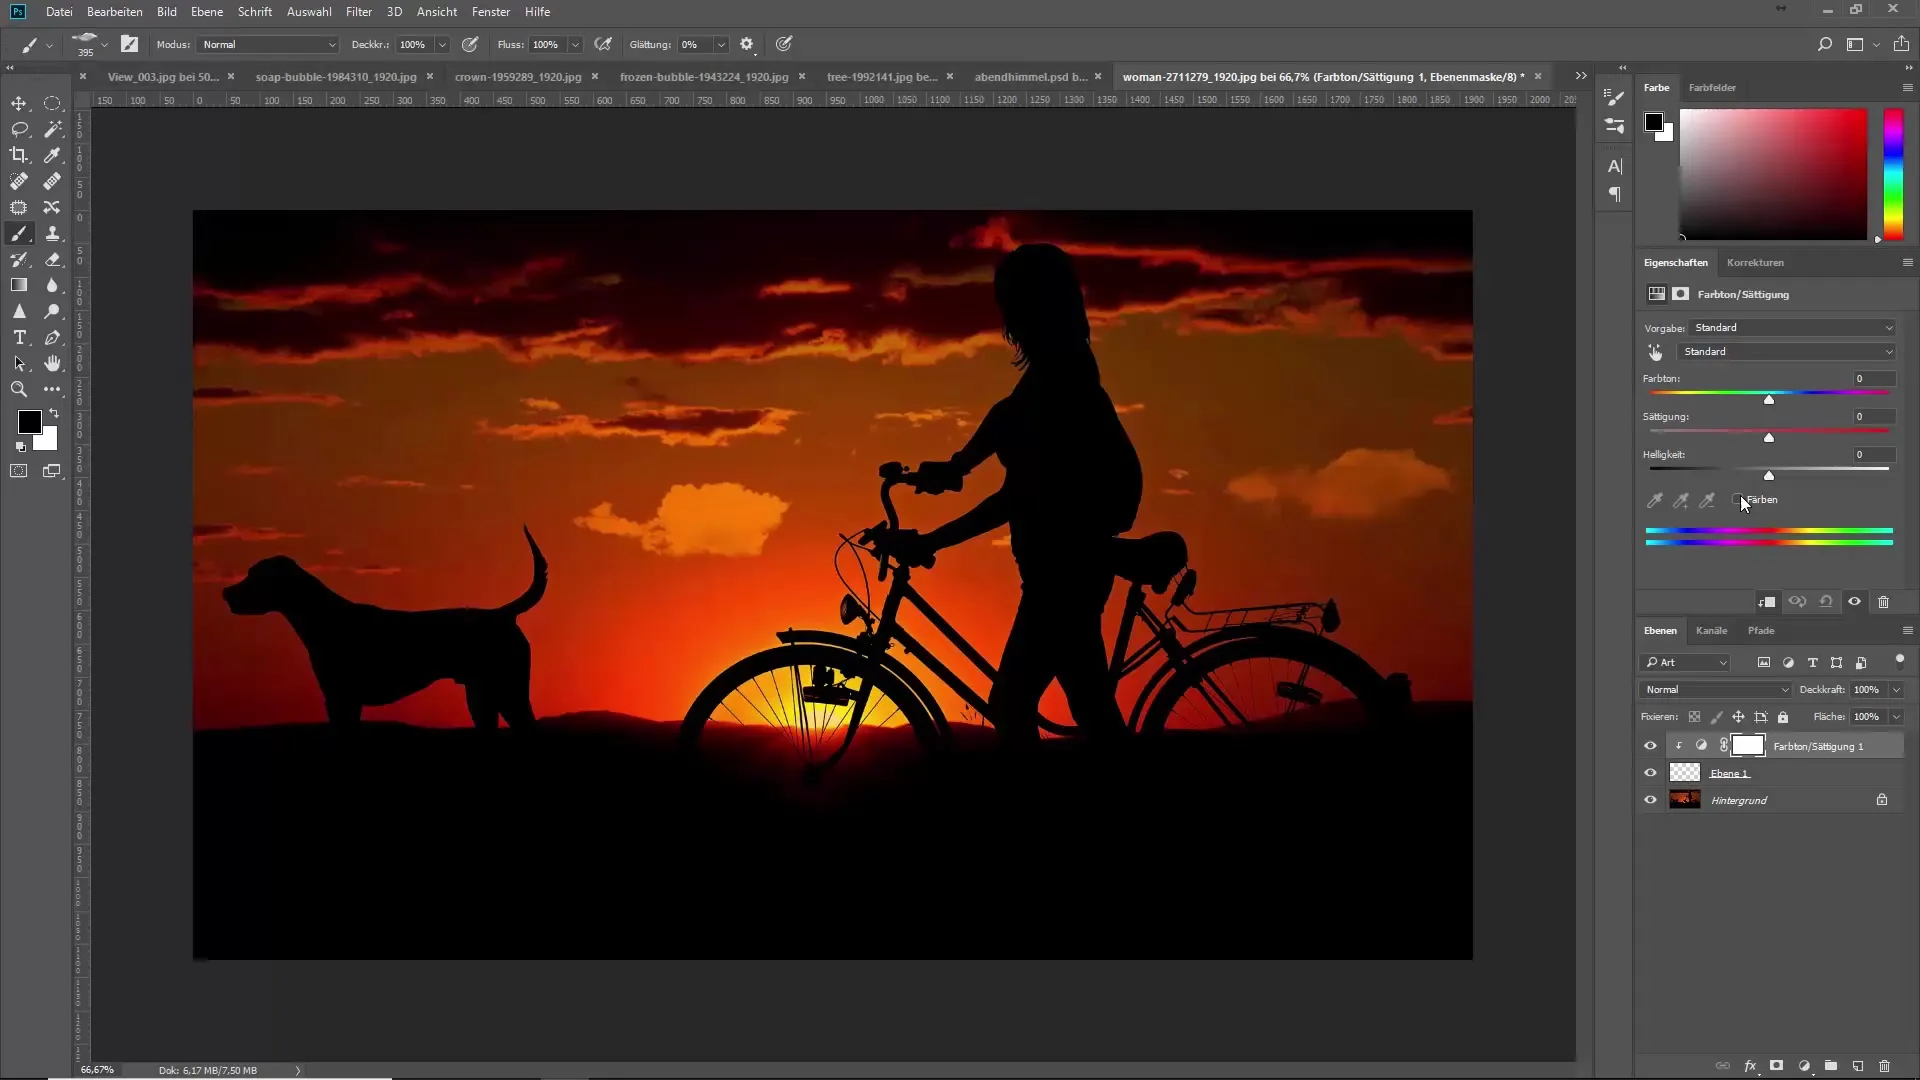Hide the Hintergrund layer
The image size is (1920, 1080).
point(1650,800)
